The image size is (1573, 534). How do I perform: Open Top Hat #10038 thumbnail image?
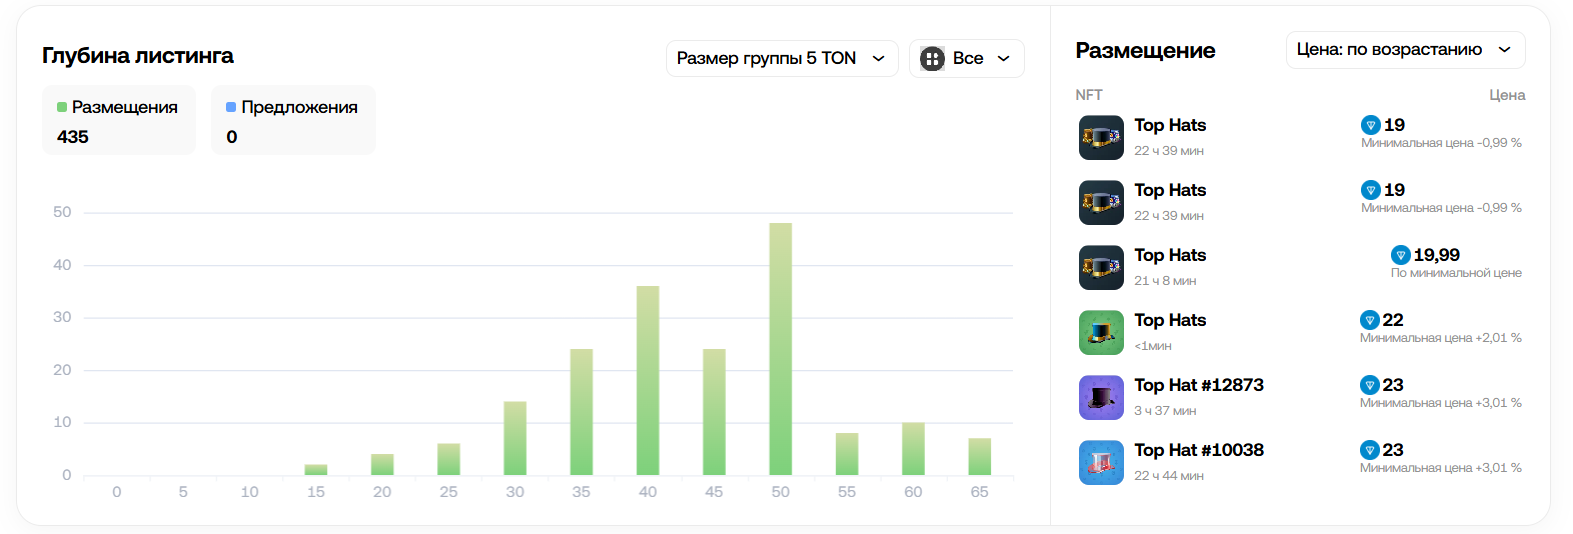pos(1101,463)
